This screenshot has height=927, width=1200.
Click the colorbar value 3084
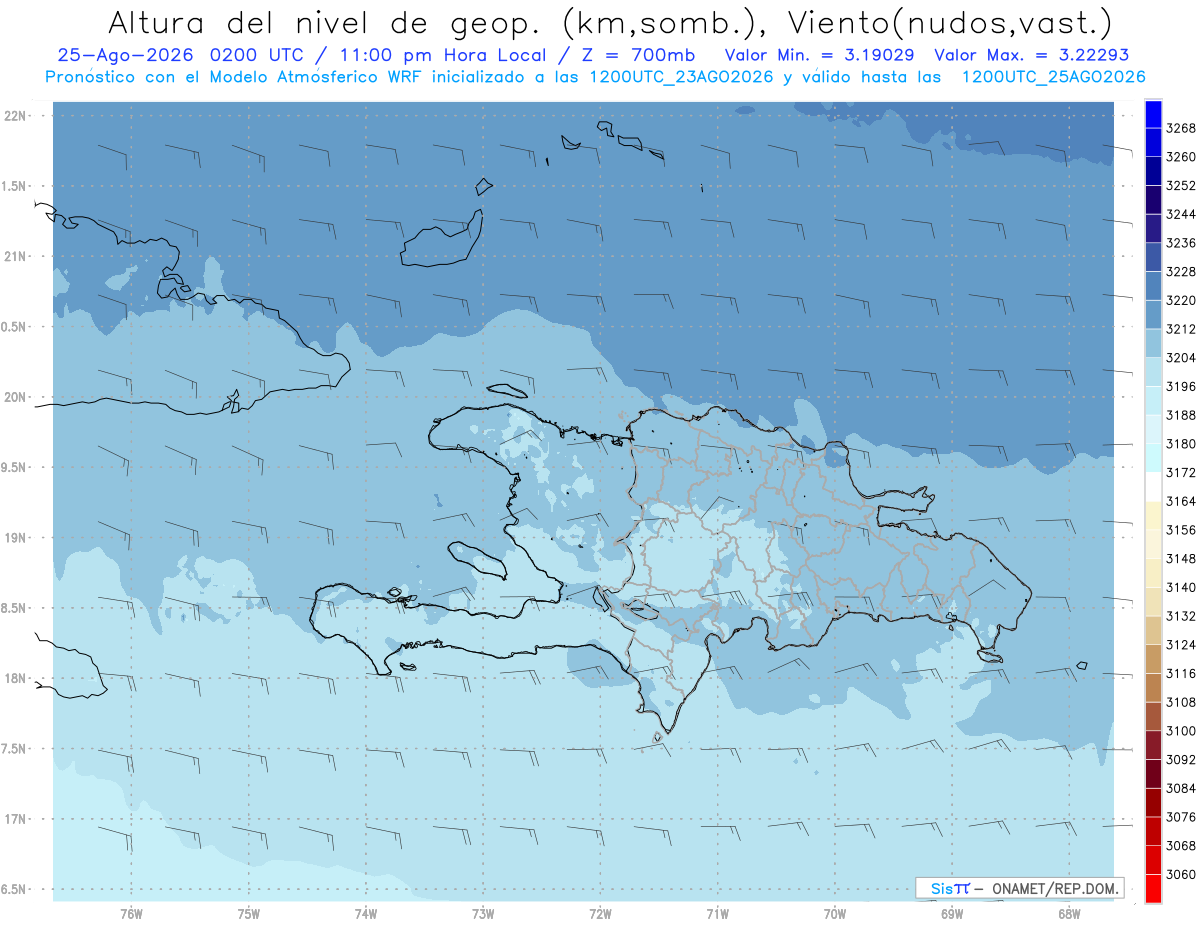click(1181, 788)
